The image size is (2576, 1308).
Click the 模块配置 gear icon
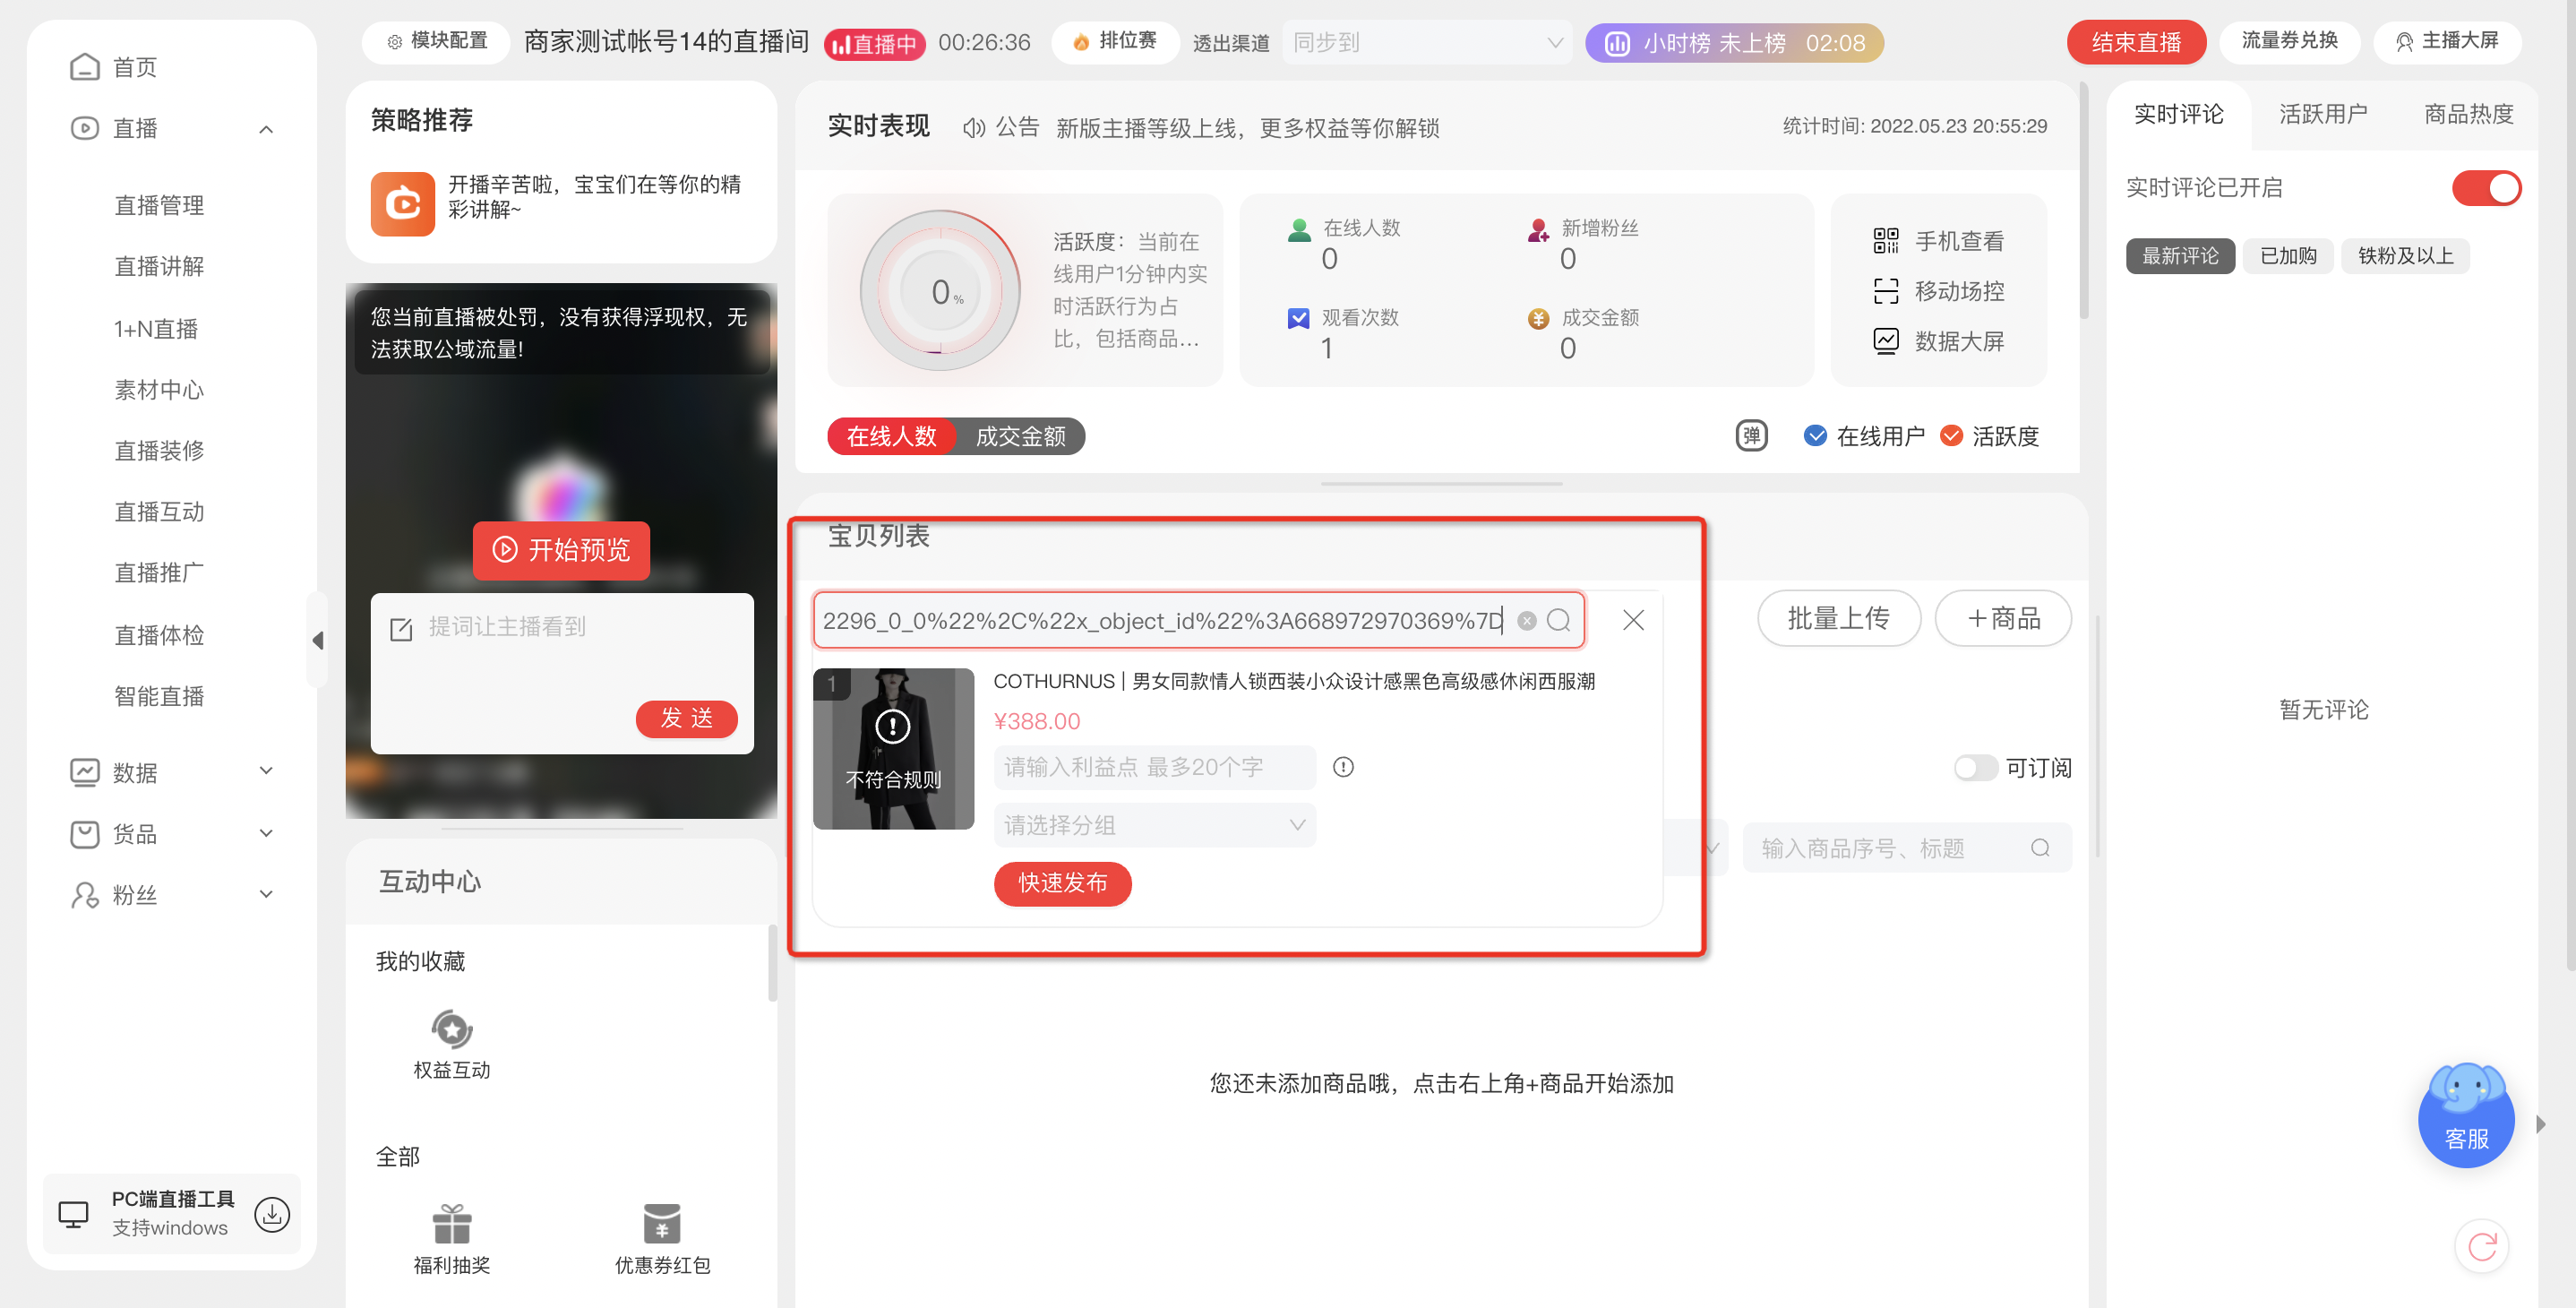[395, 42]
